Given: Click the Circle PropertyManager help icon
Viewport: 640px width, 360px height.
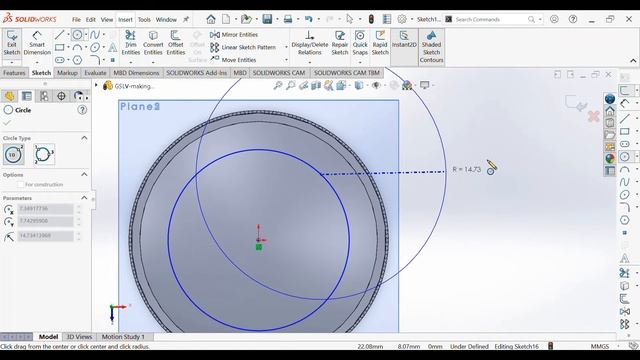Looking at the screenshot, I should tap(82, 110).
